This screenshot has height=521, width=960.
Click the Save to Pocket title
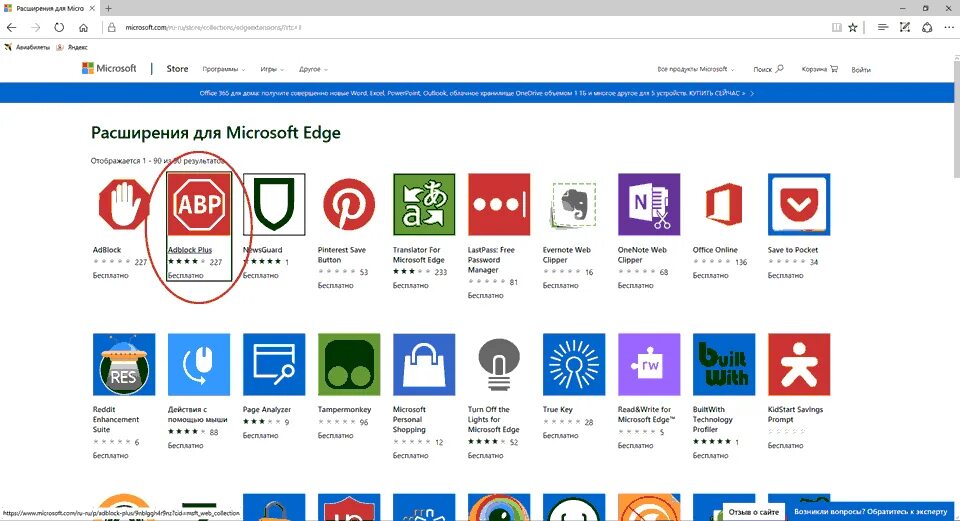tap(792, 250)
